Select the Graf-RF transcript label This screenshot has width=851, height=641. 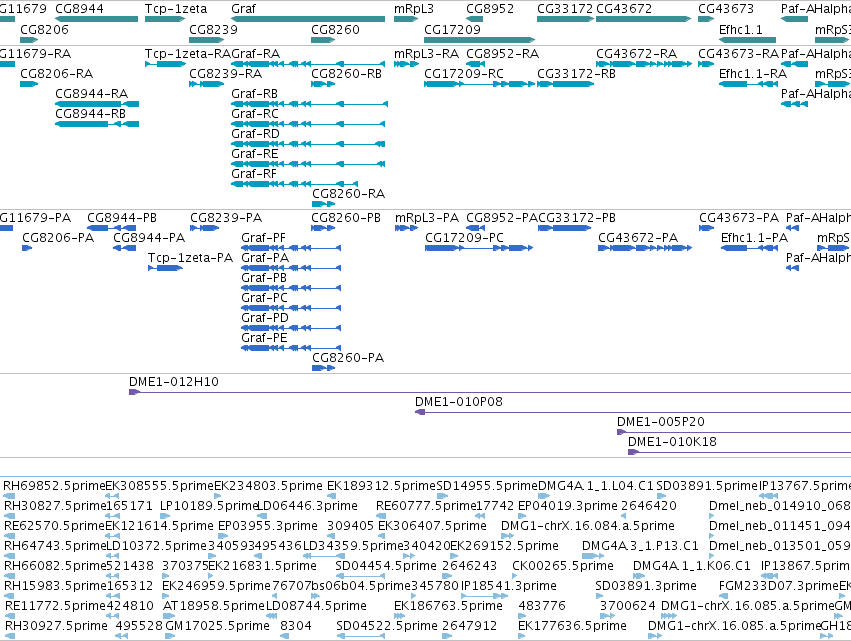(x=254, y=174)
